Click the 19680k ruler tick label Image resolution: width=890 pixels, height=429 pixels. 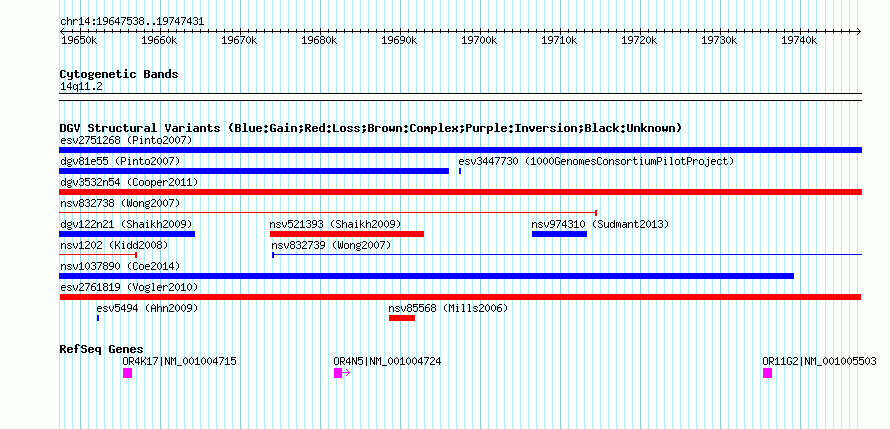(x=319, y=40)
